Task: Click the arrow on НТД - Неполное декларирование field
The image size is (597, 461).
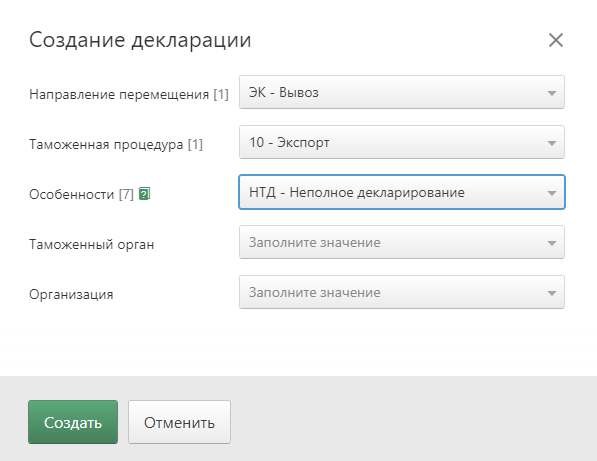Action: (552, 193)
